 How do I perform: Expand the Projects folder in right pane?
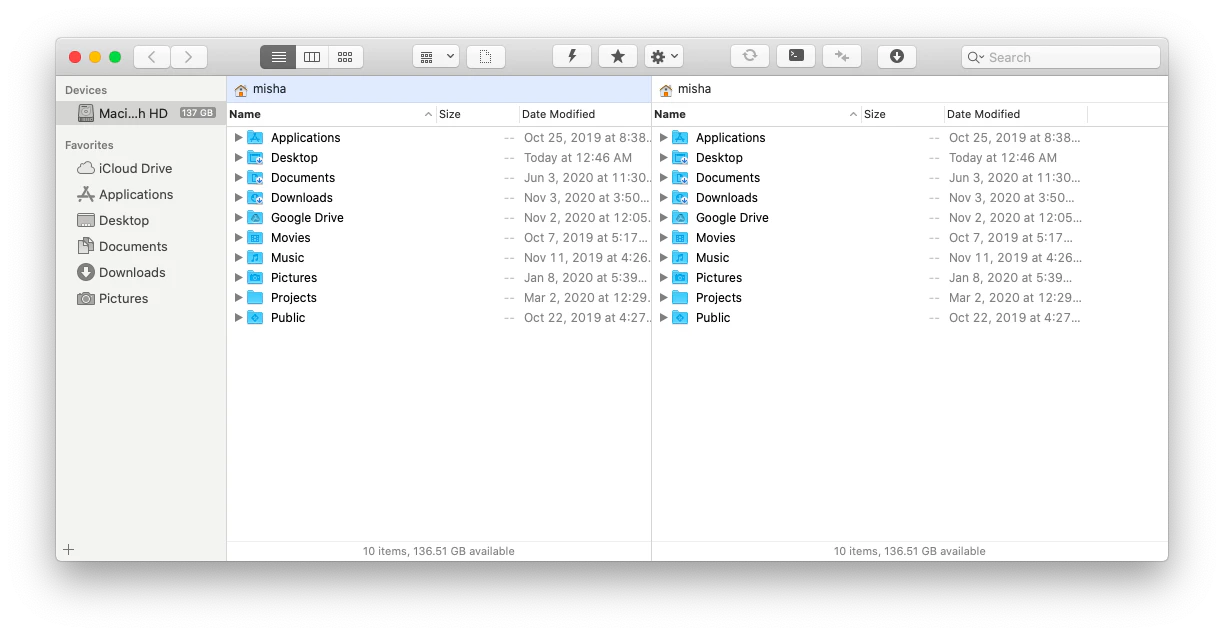click(x=663, y=298)
